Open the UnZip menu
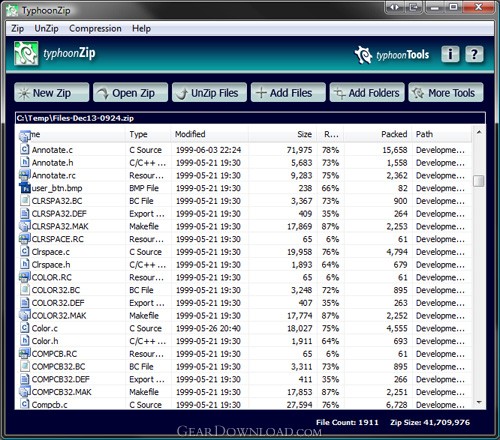500x440 pixels. (46, 29)
